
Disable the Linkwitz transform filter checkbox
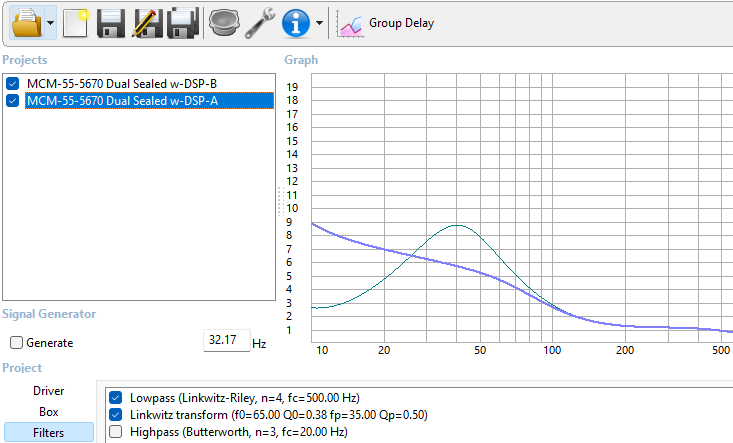(116, 414)
